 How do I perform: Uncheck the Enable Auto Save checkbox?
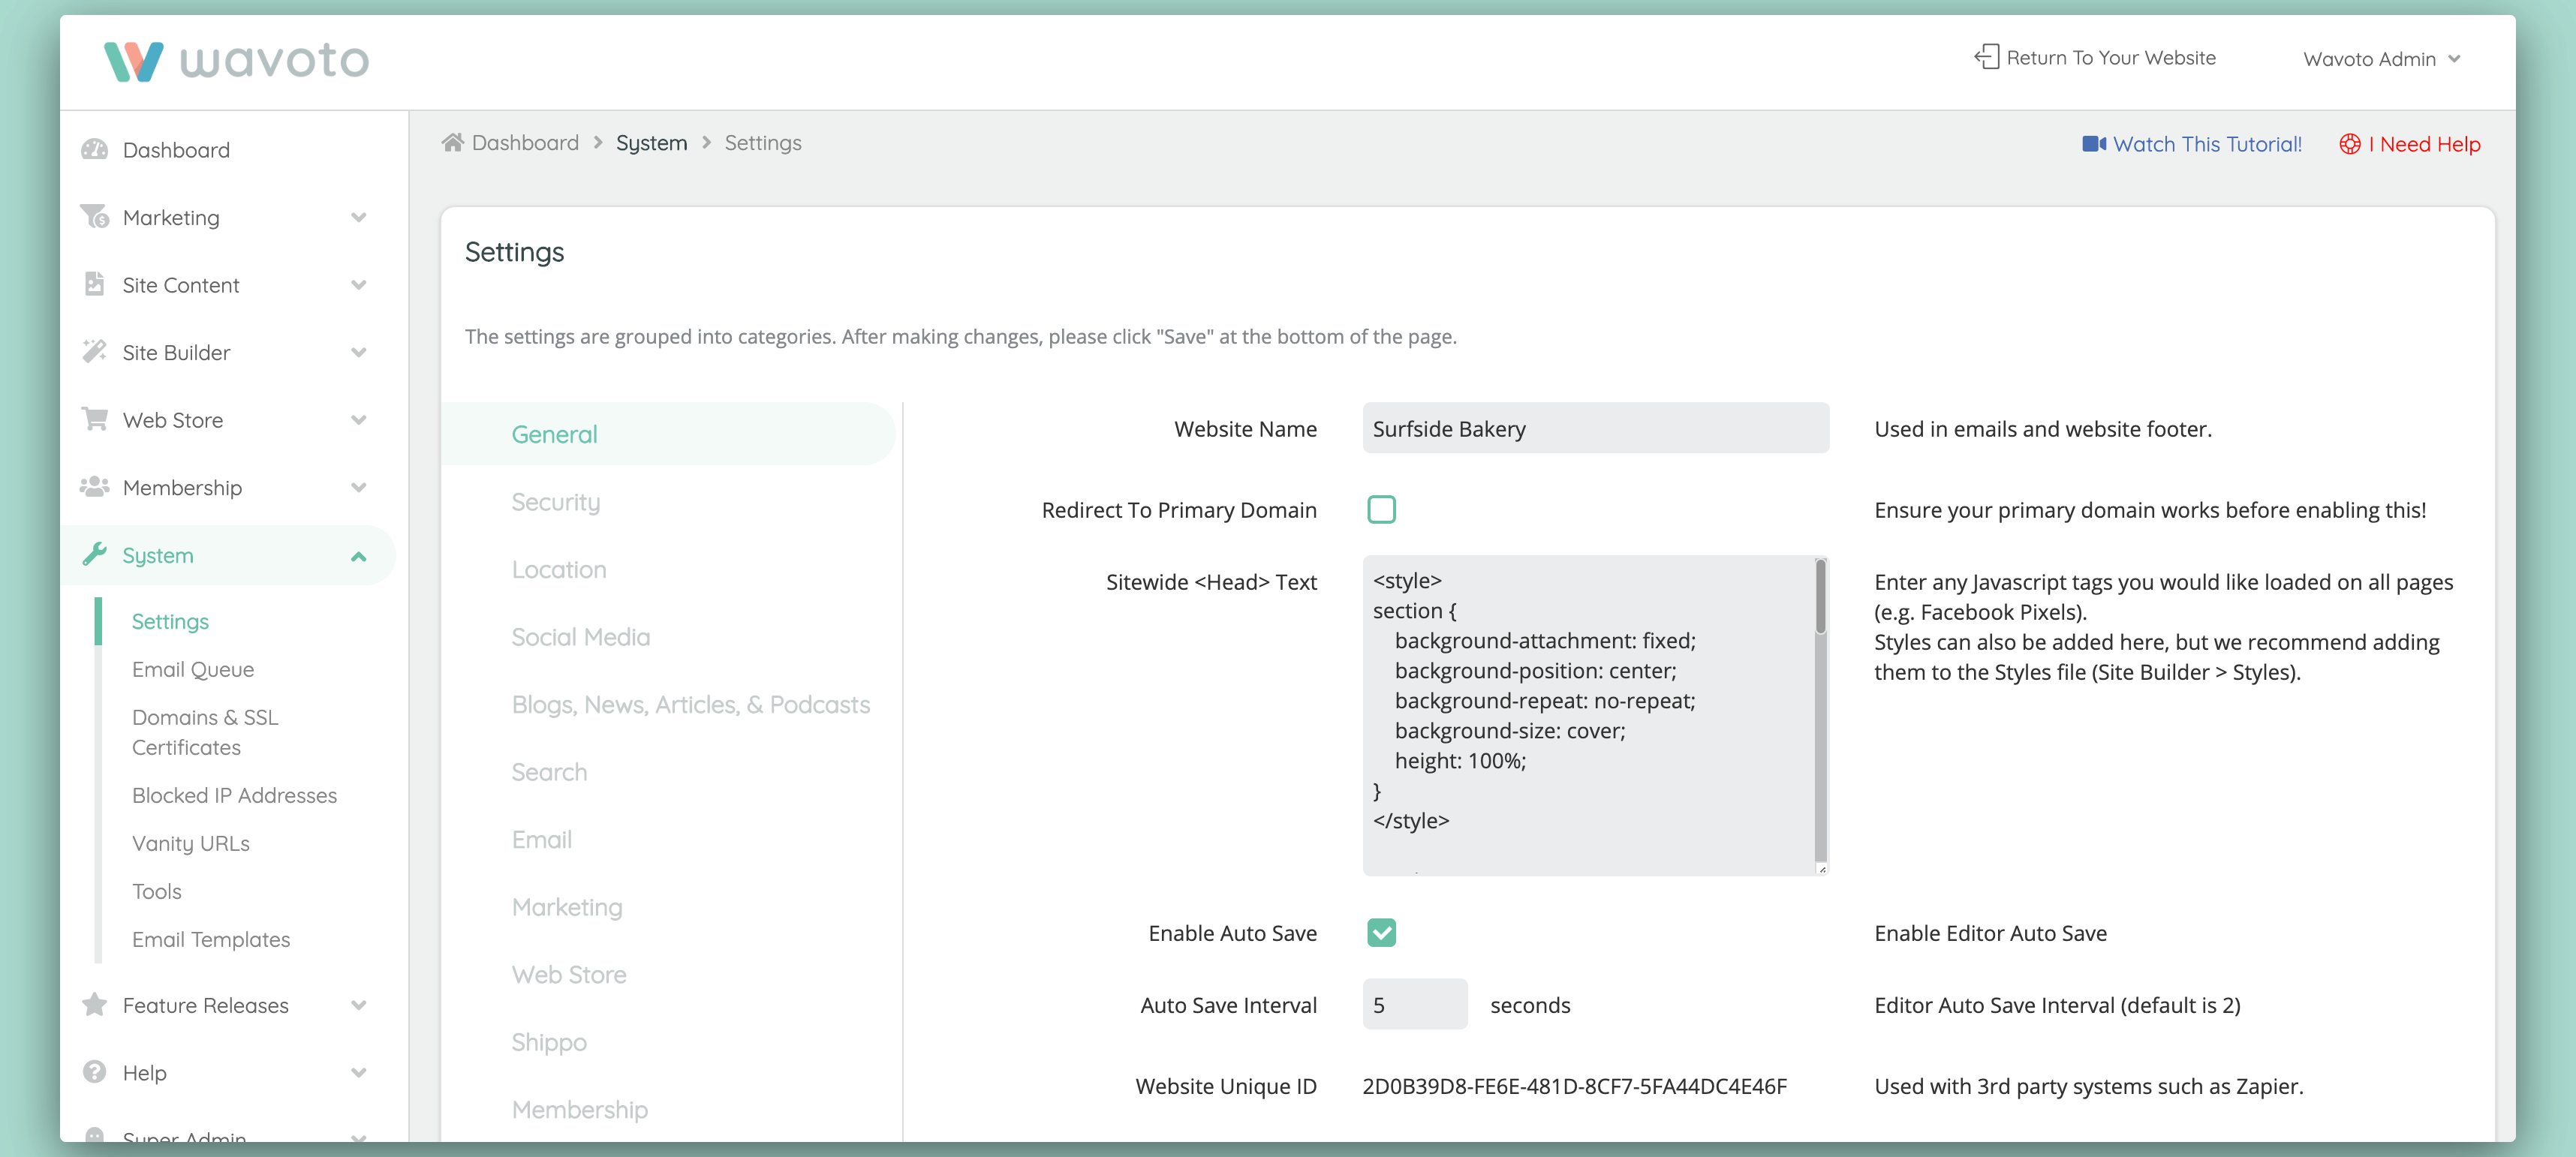[1381, 933]
